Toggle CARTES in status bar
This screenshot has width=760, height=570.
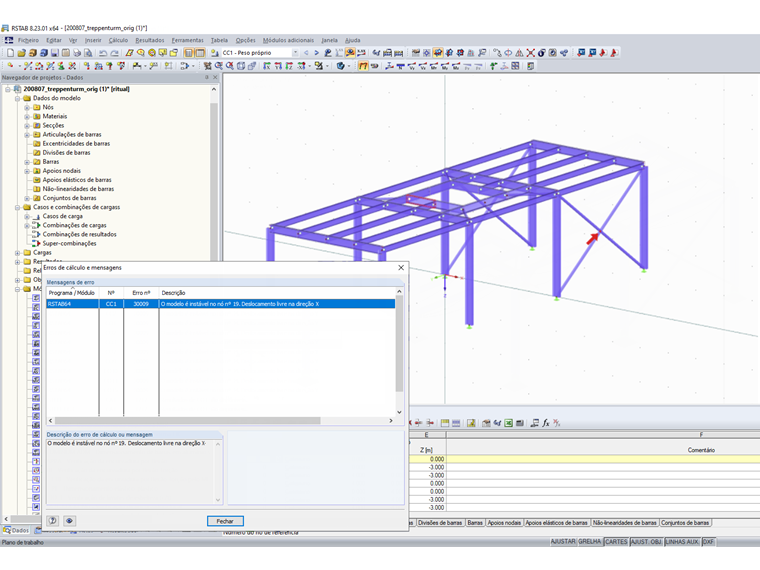coord(616,542)
